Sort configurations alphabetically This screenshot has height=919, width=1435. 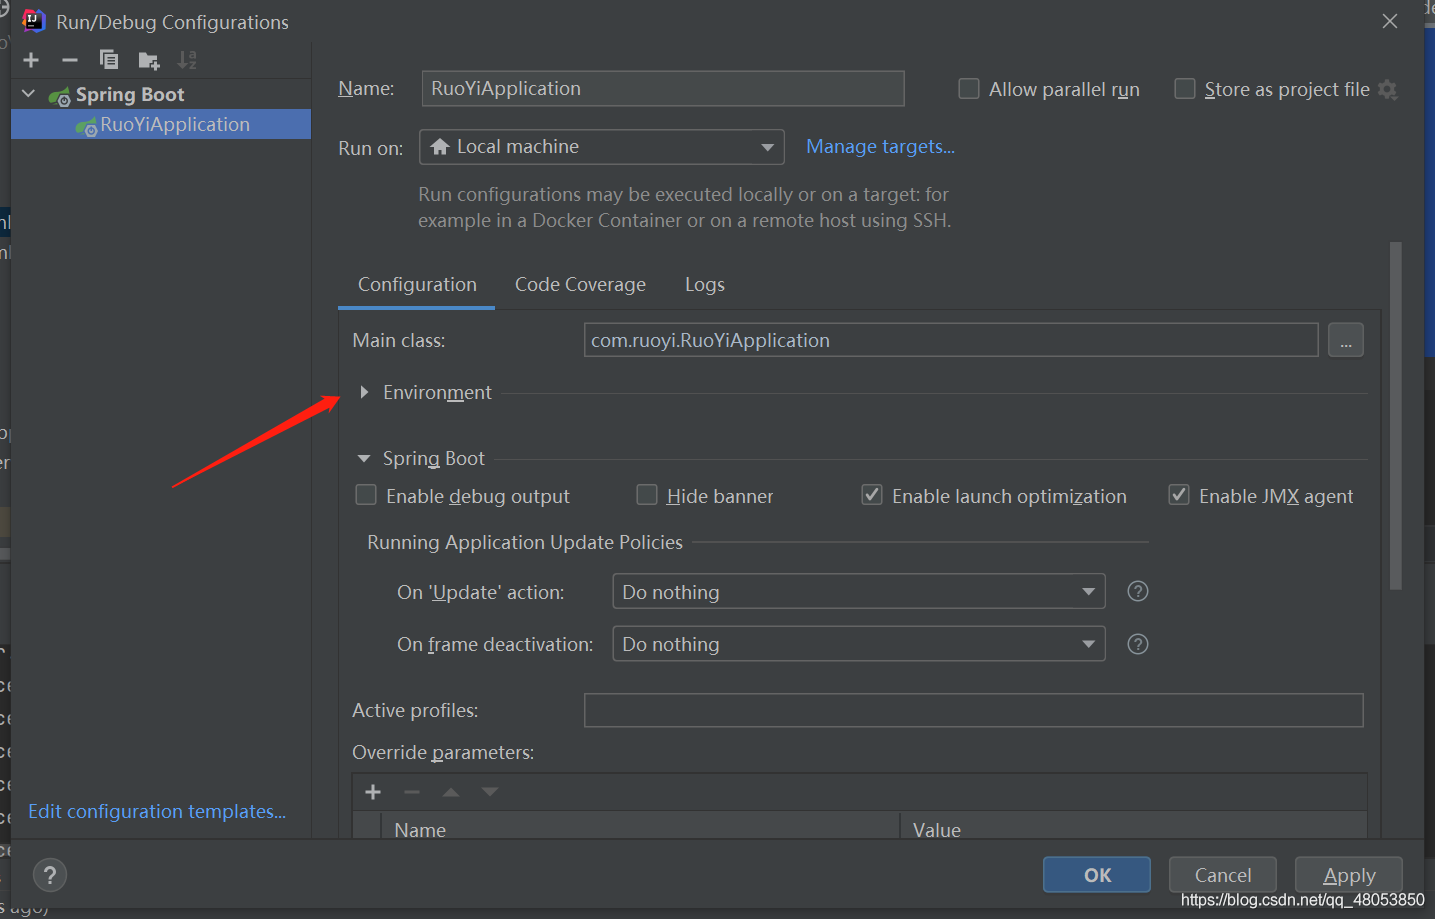[x=186, y=60]
